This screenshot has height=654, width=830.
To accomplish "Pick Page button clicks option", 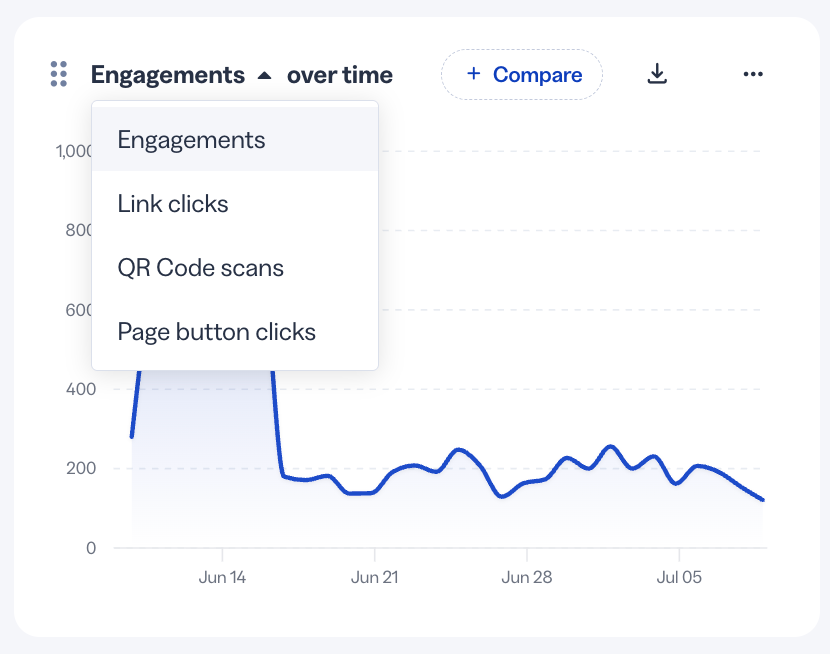I will 235,332.
